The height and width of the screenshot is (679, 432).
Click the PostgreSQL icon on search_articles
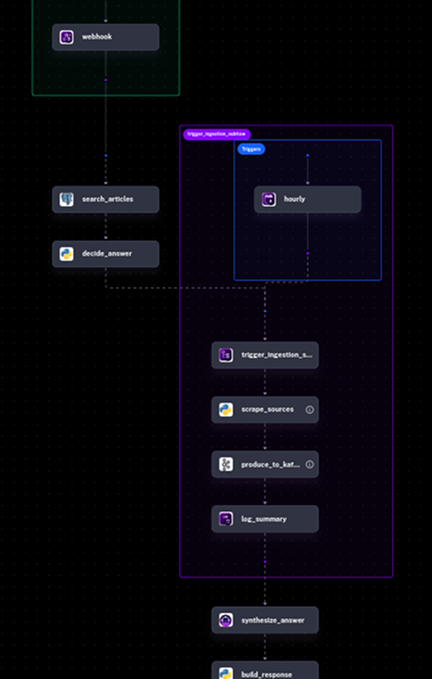click(66, 199)
